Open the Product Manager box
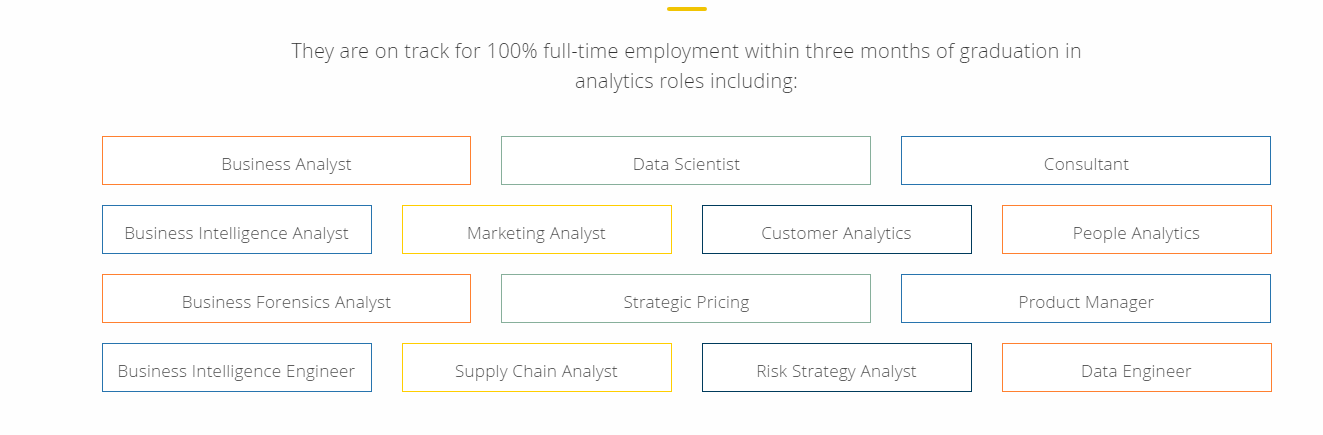The width and height of the screenshot is (1323, 435). coord(1086,298)
